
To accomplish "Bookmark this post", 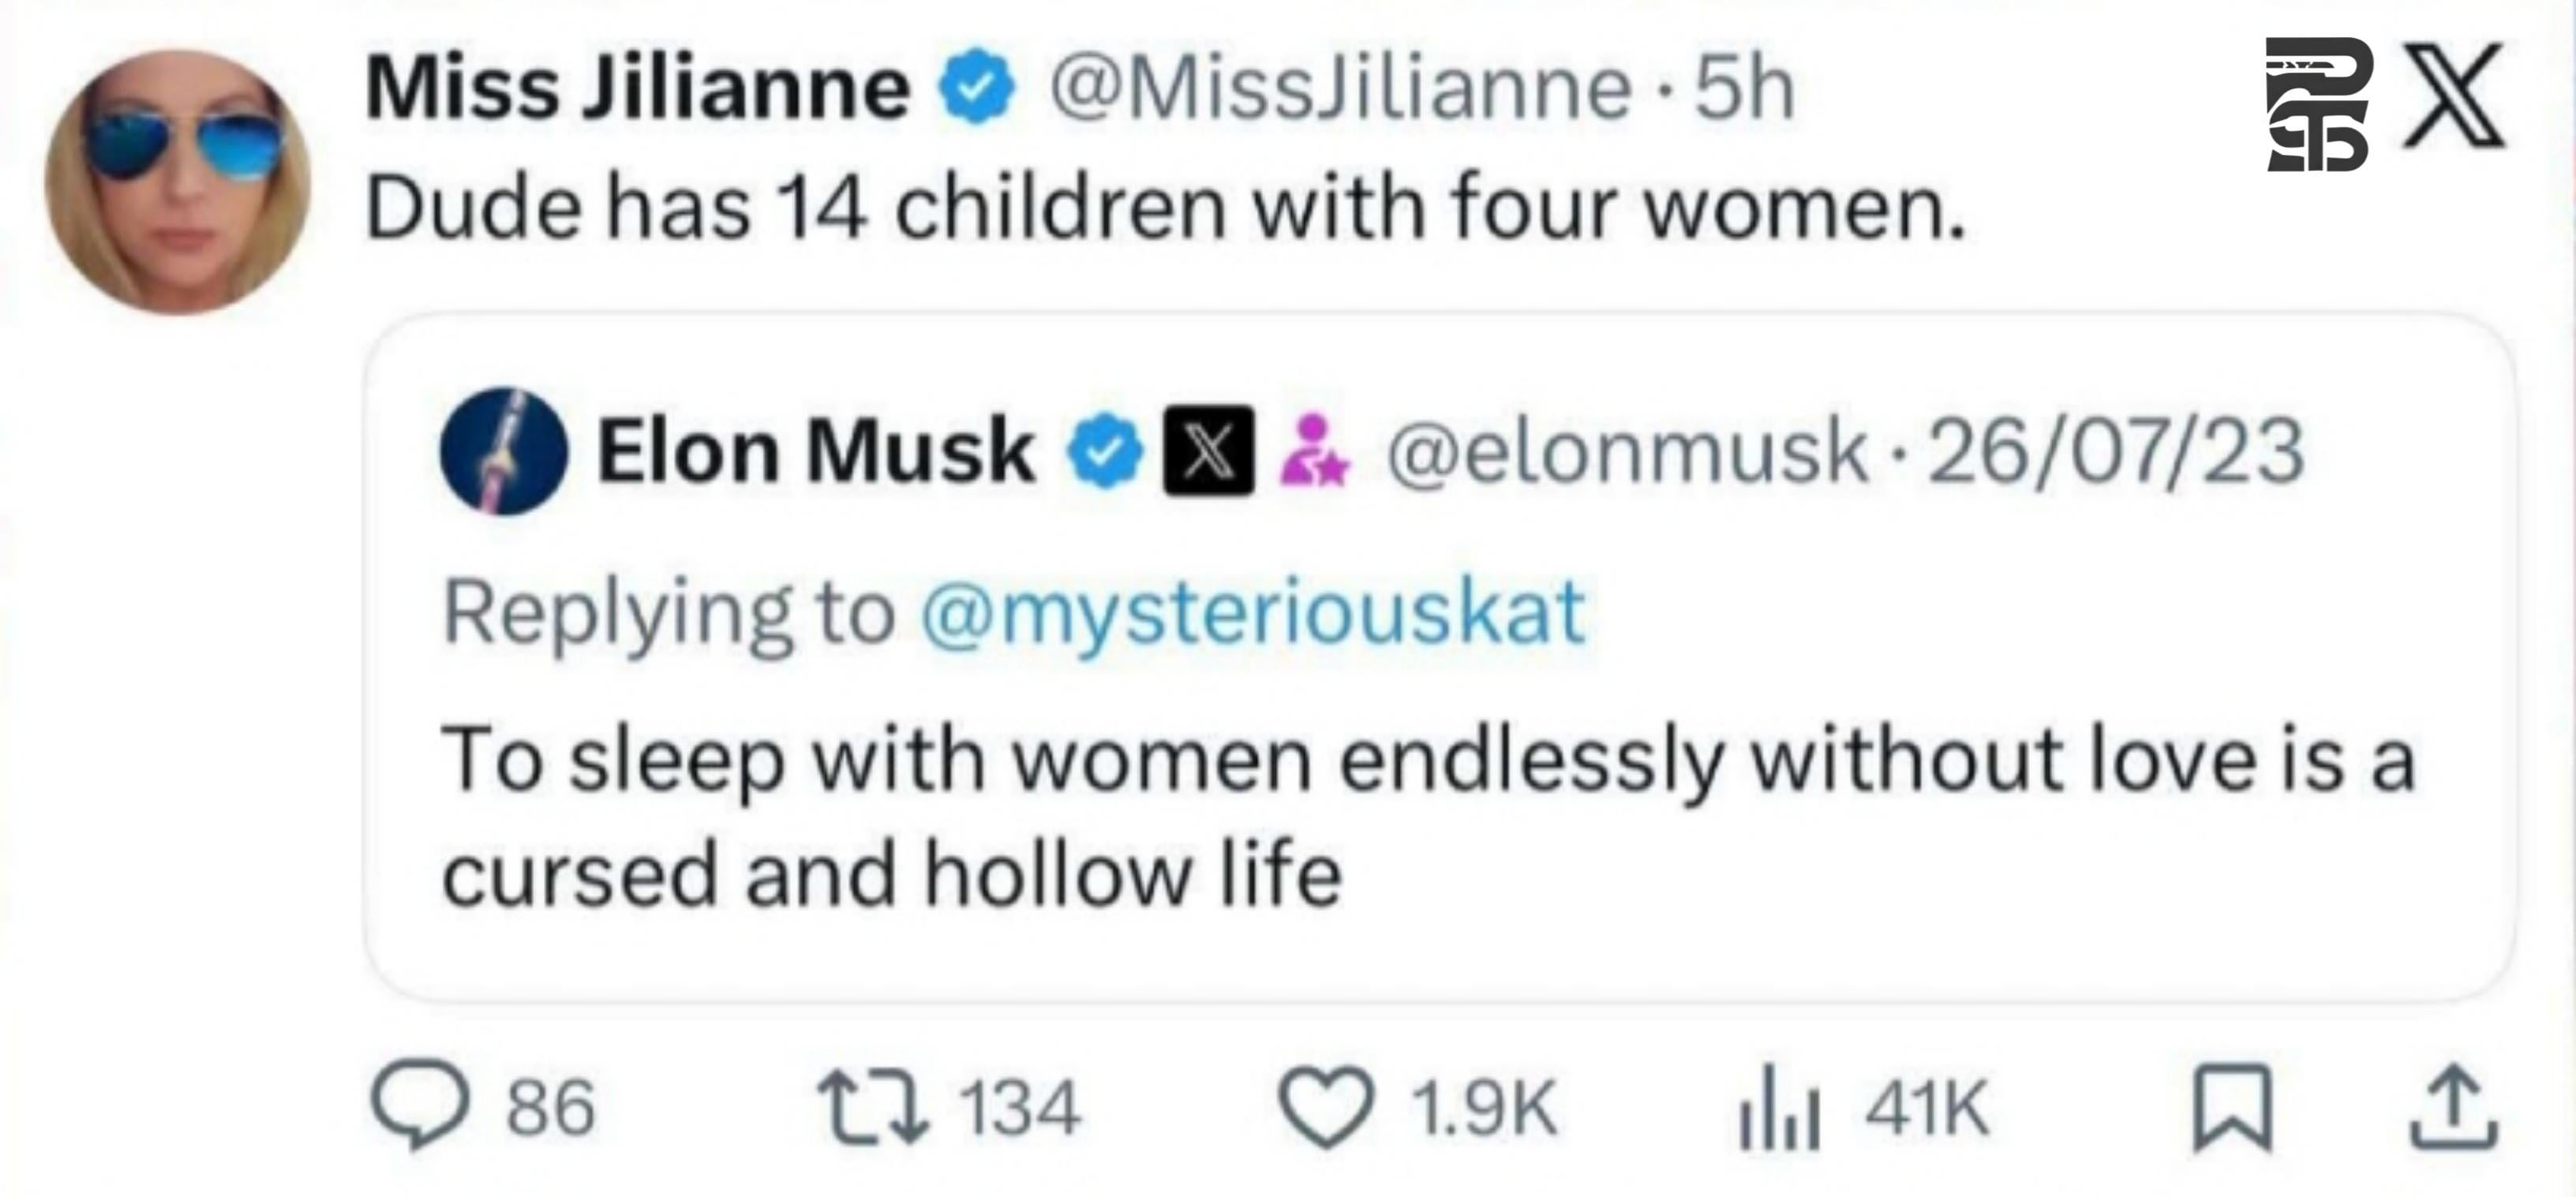I will click(x=2231, y=1108).
